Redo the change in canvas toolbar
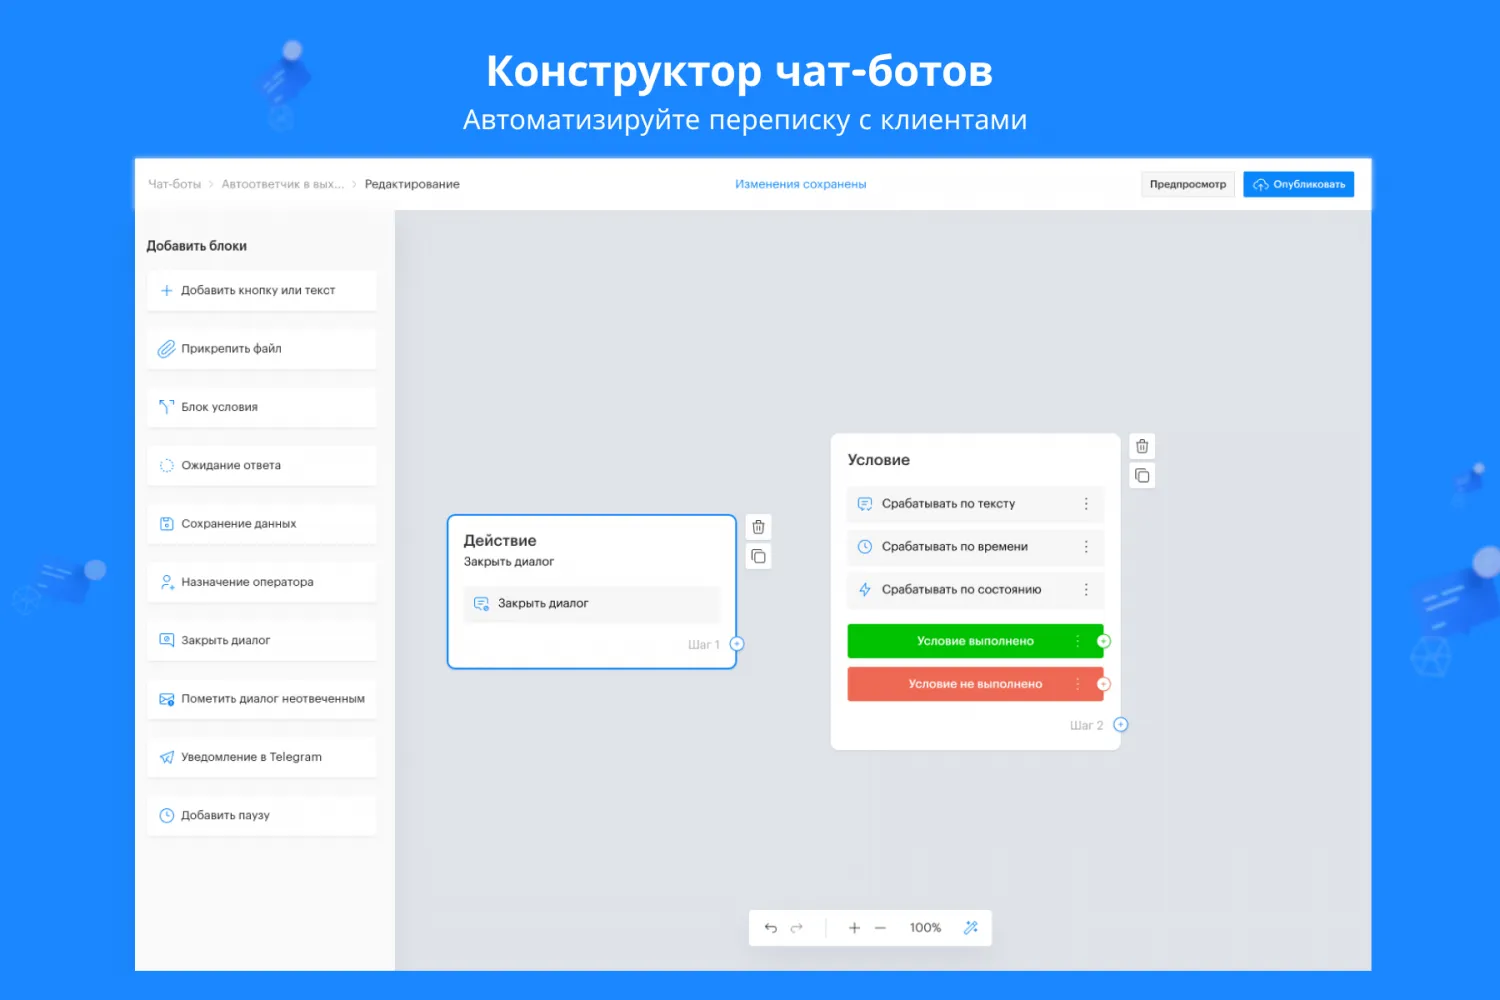Viewport: 1500px width, 1000px height. (x=797, y=928)
